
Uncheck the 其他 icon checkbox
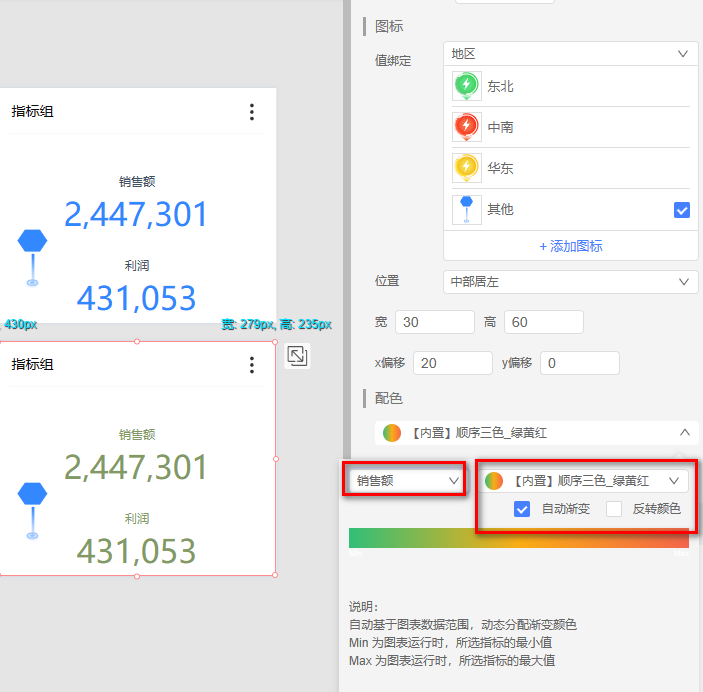pyautogui.click(x=682, y=210)
